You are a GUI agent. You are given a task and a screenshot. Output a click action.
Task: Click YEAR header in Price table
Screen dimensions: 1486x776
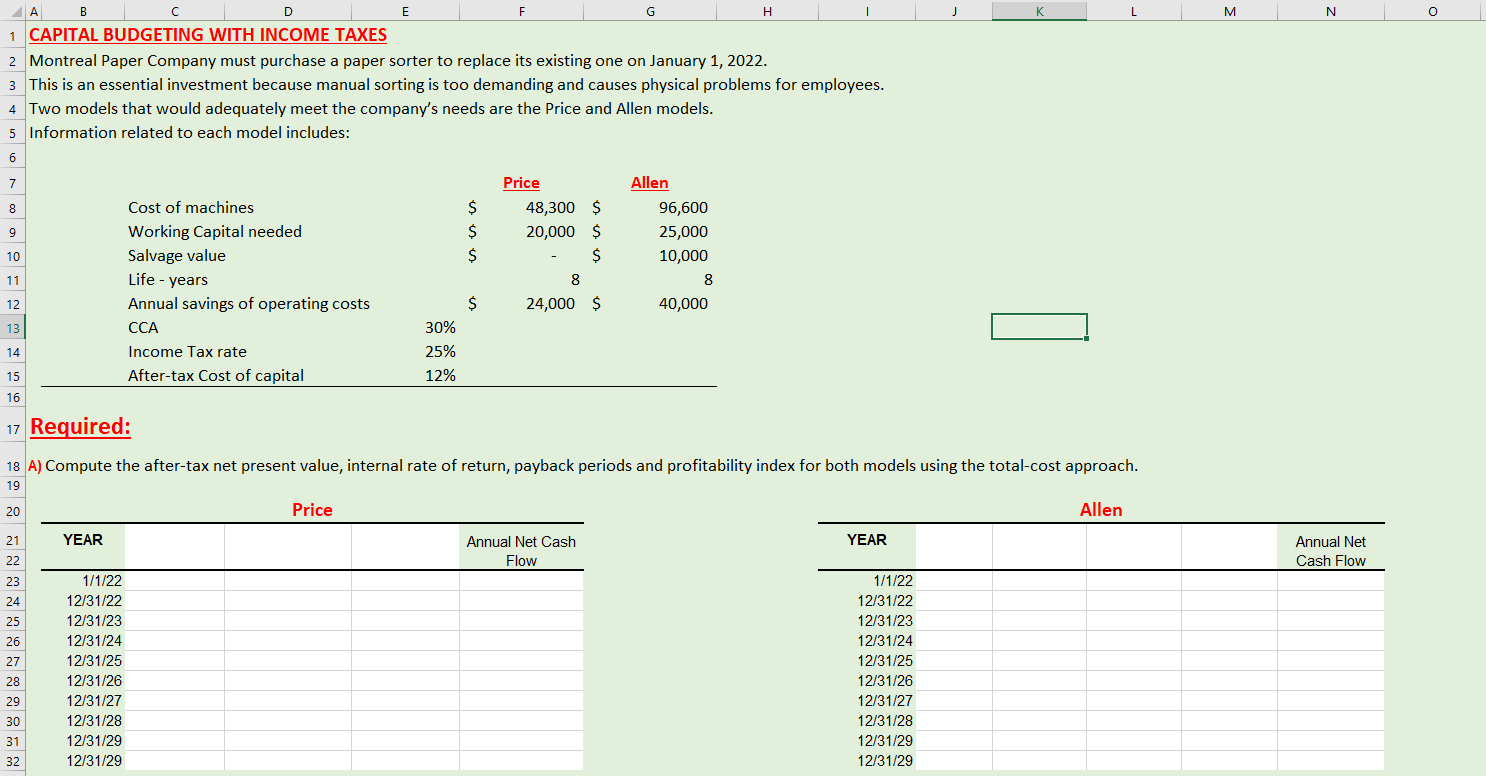click(83, 540)
